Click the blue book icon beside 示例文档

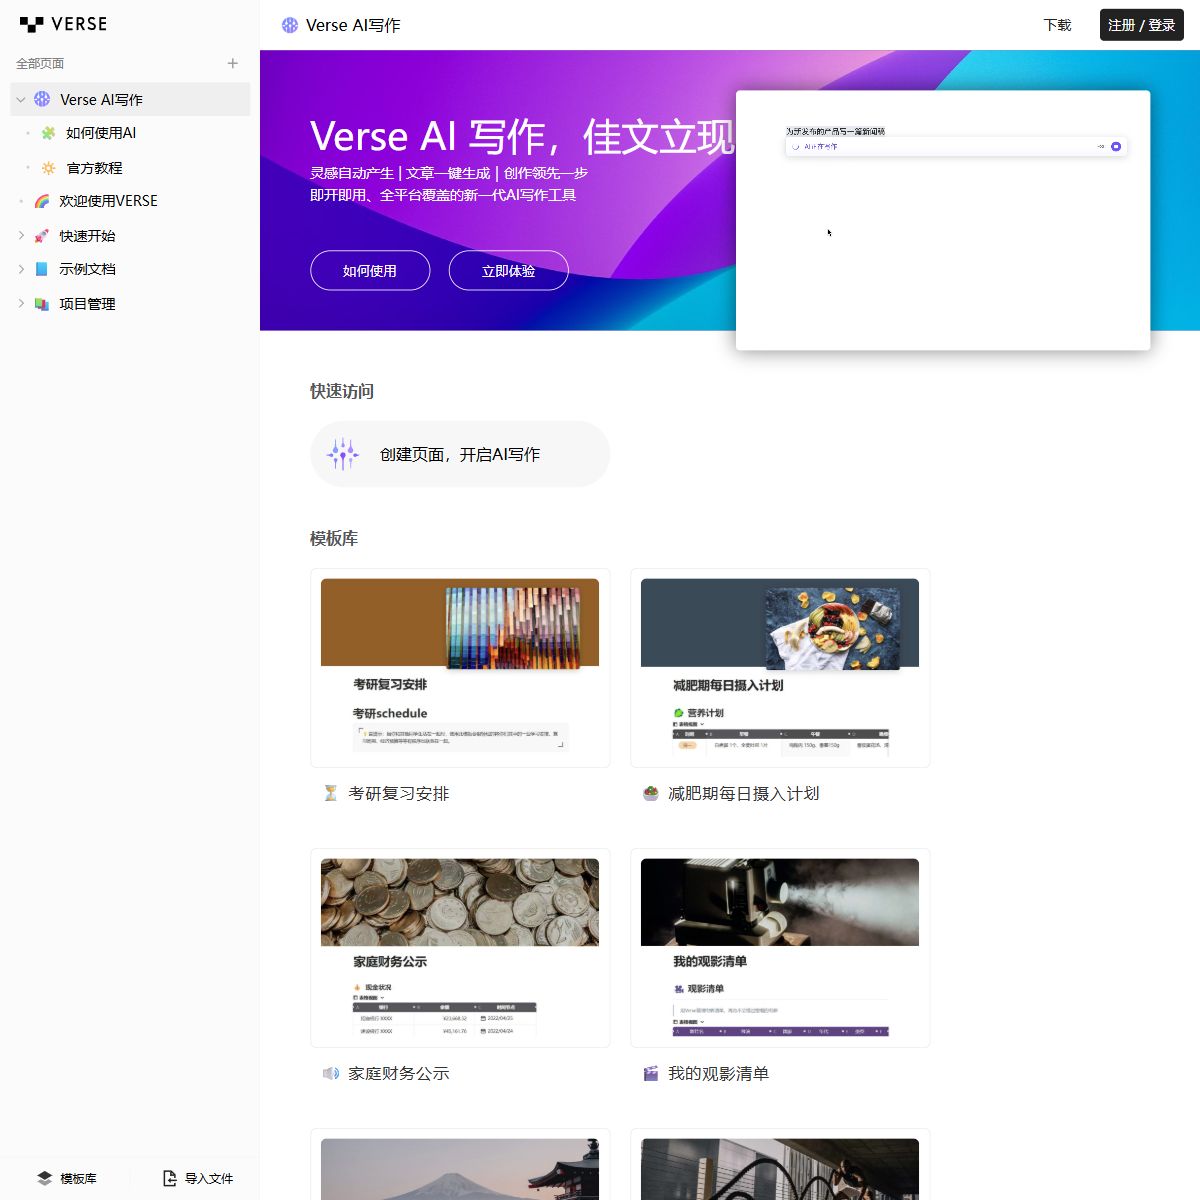pos(42,269)
